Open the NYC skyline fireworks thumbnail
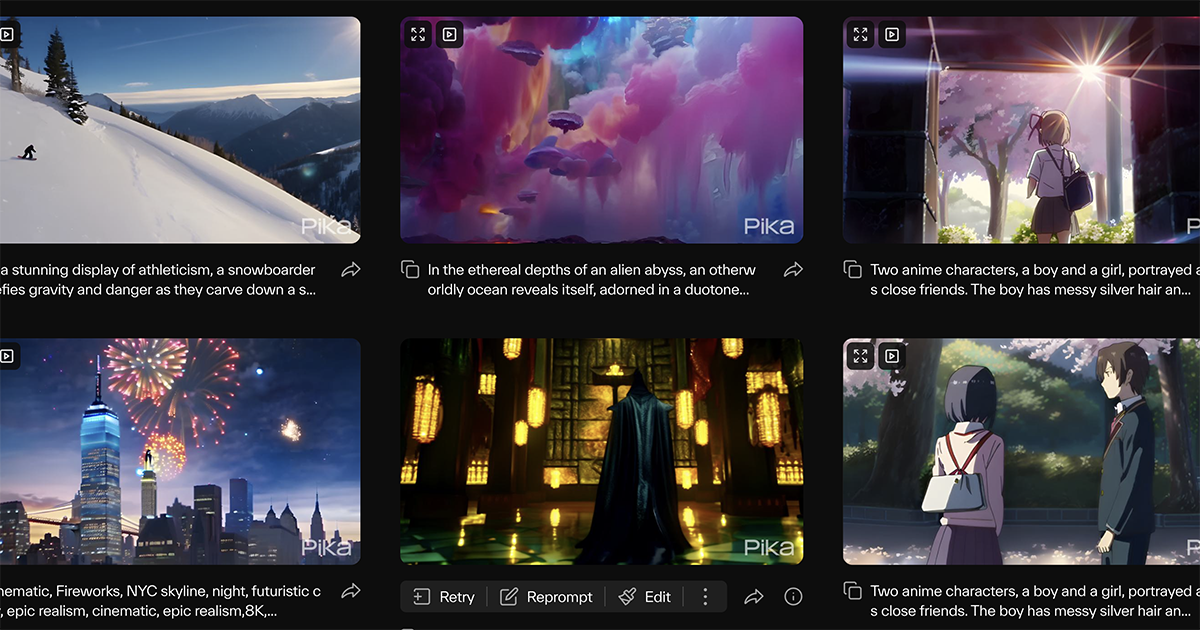The height and width of the screenshot is (630, 1200). (180, 451)
